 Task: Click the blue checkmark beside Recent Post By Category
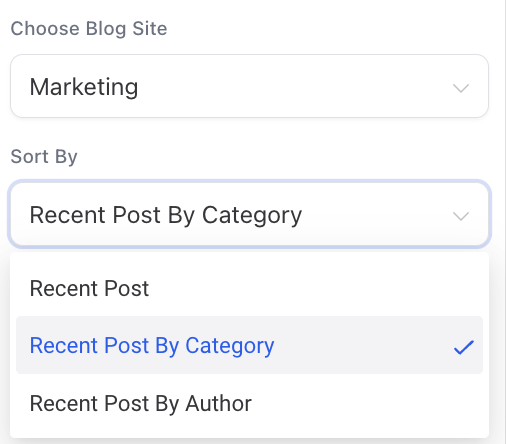[464, 347]
